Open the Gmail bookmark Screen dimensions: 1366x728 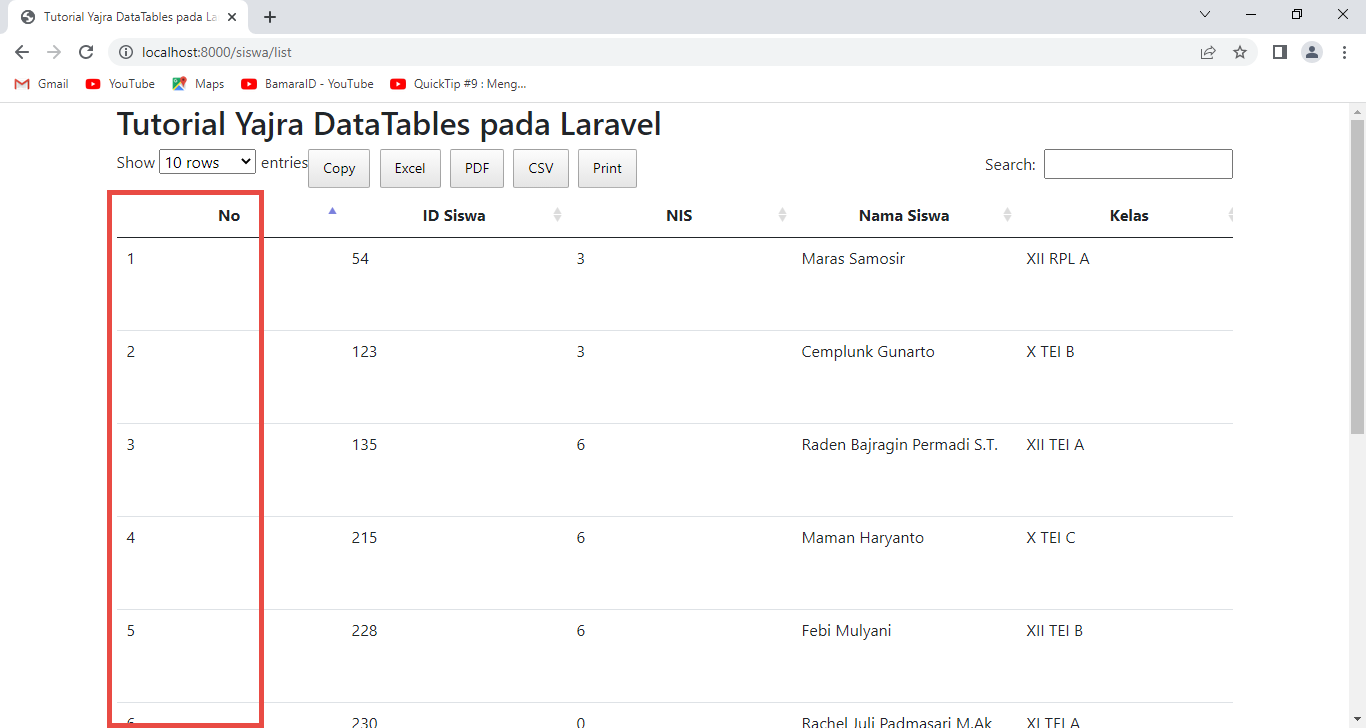click(x=42, y=84)
